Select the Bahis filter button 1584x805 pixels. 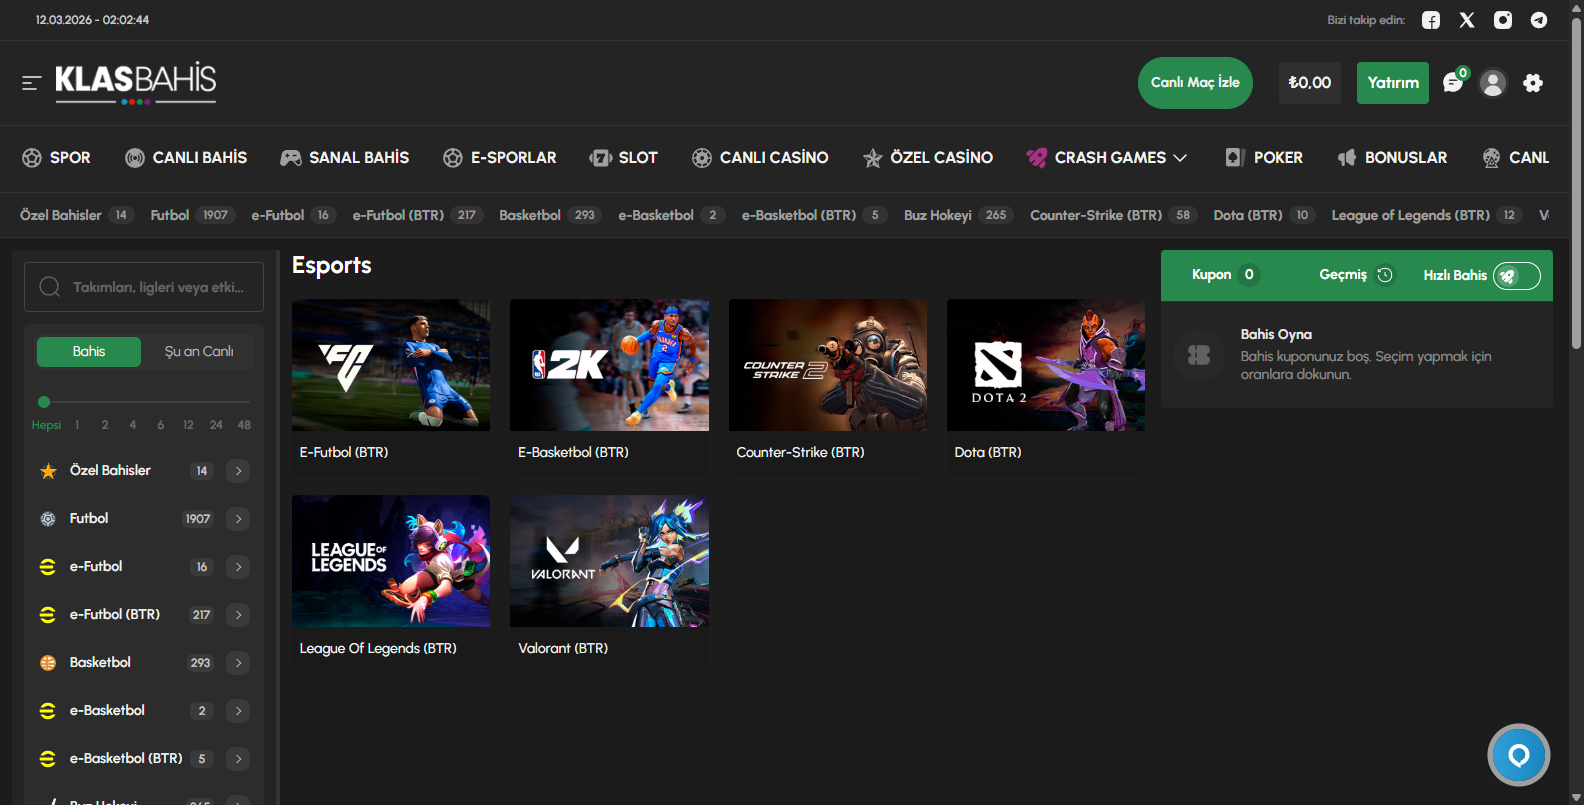coord(89,351)
